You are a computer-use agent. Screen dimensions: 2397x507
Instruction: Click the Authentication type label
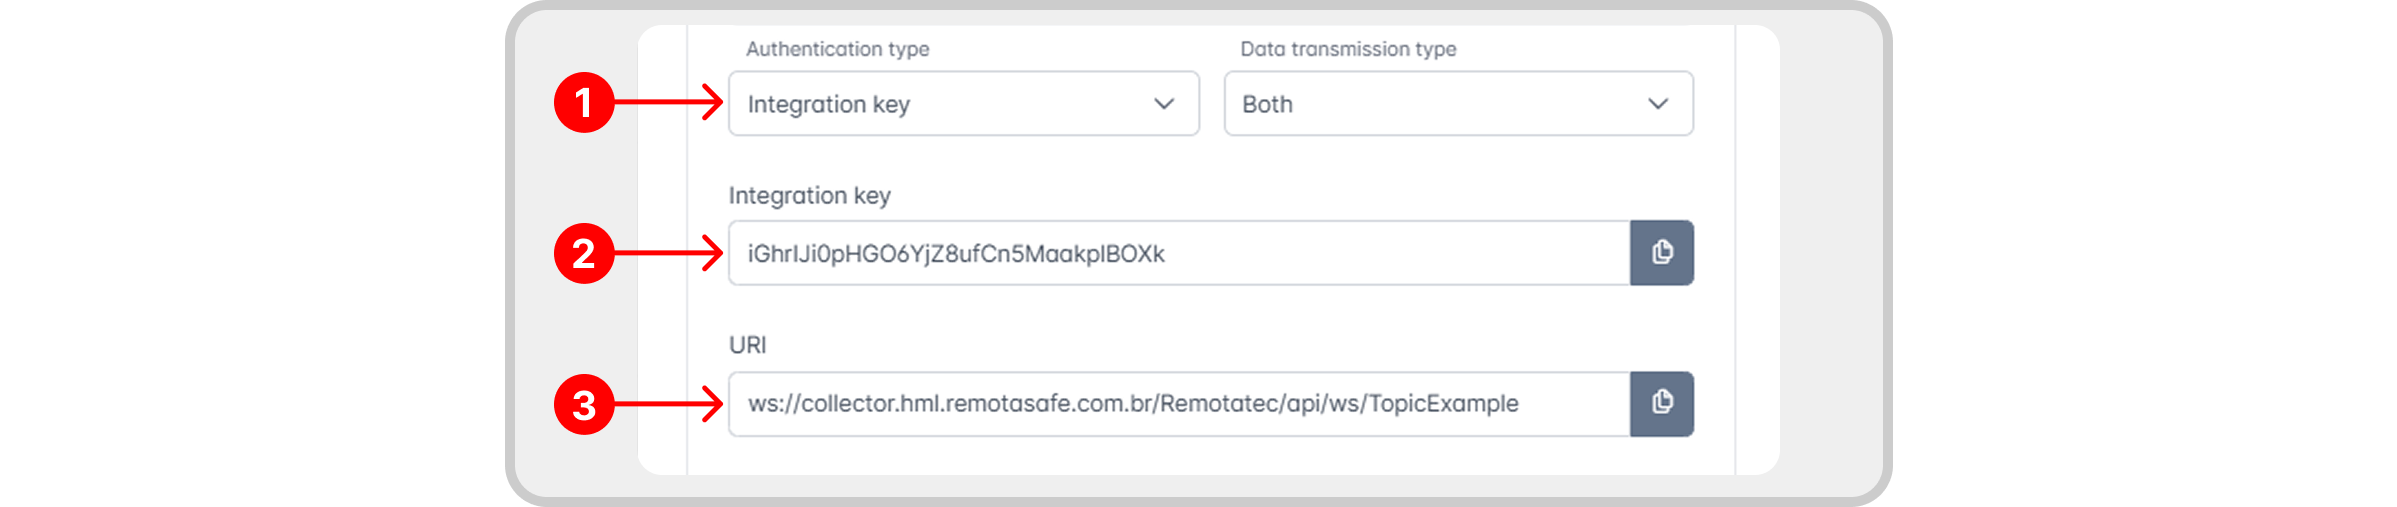(837, 49)
